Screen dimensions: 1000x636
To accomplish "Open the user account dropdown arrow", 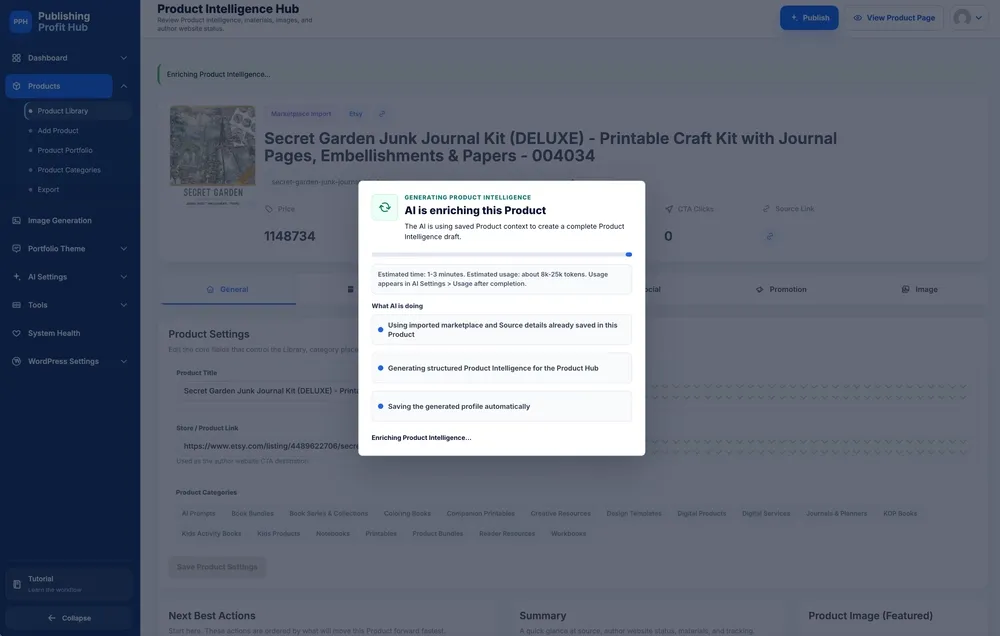I will point(979,18).
